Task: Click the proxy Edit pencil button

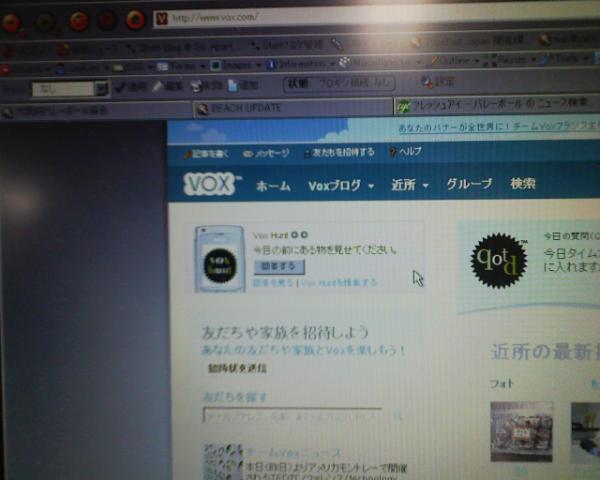Action: (168, 87)
